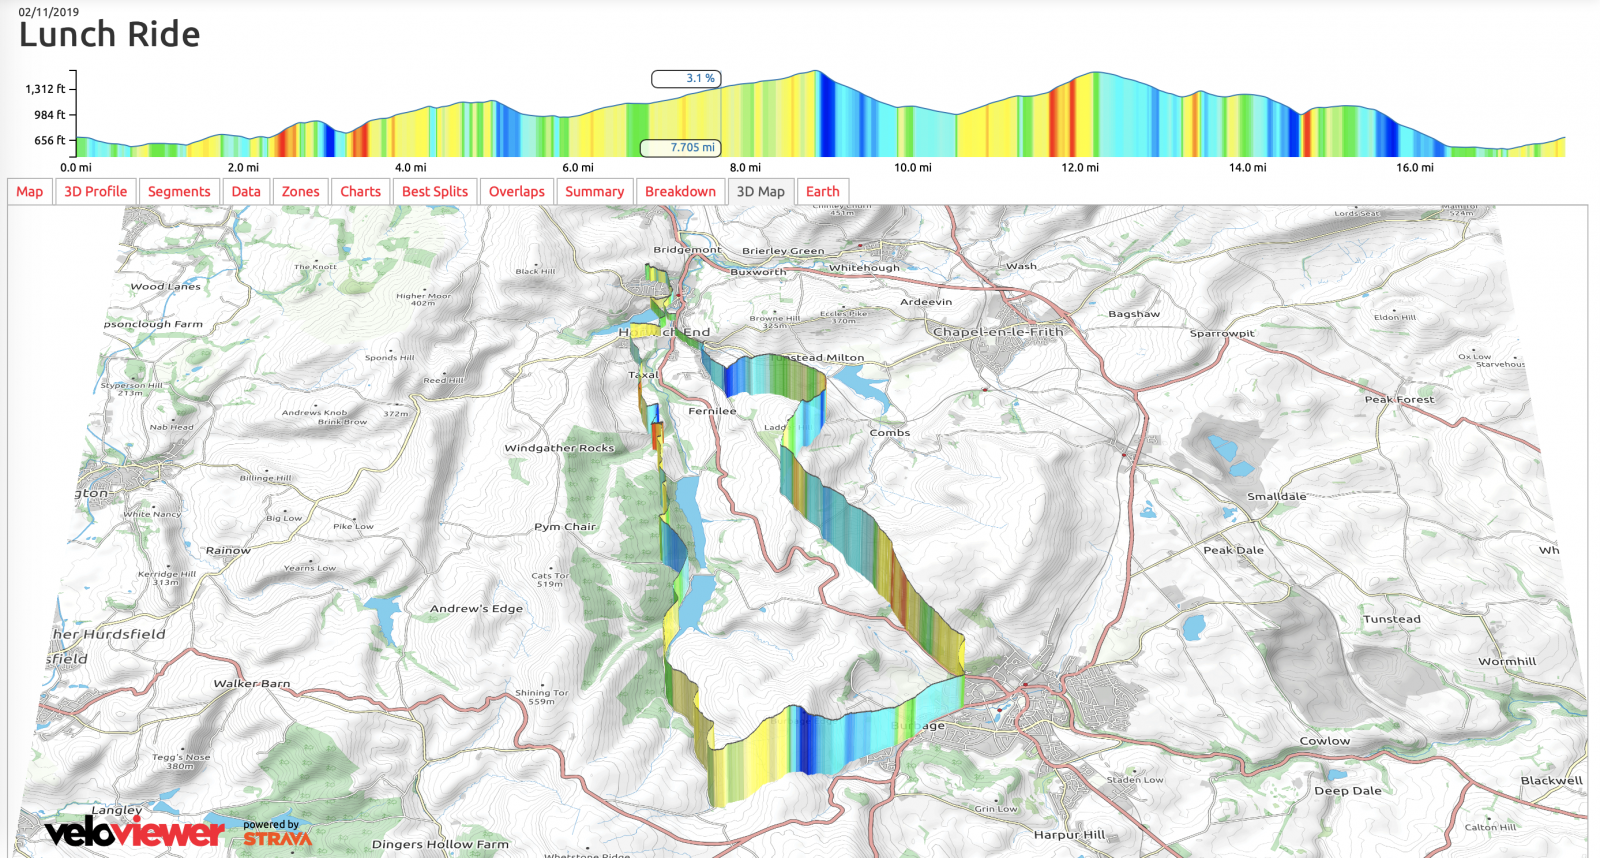1600x858 pixels.
Task: Click the 4.0 mi distance axis label
Action: [x=411, y=168]
